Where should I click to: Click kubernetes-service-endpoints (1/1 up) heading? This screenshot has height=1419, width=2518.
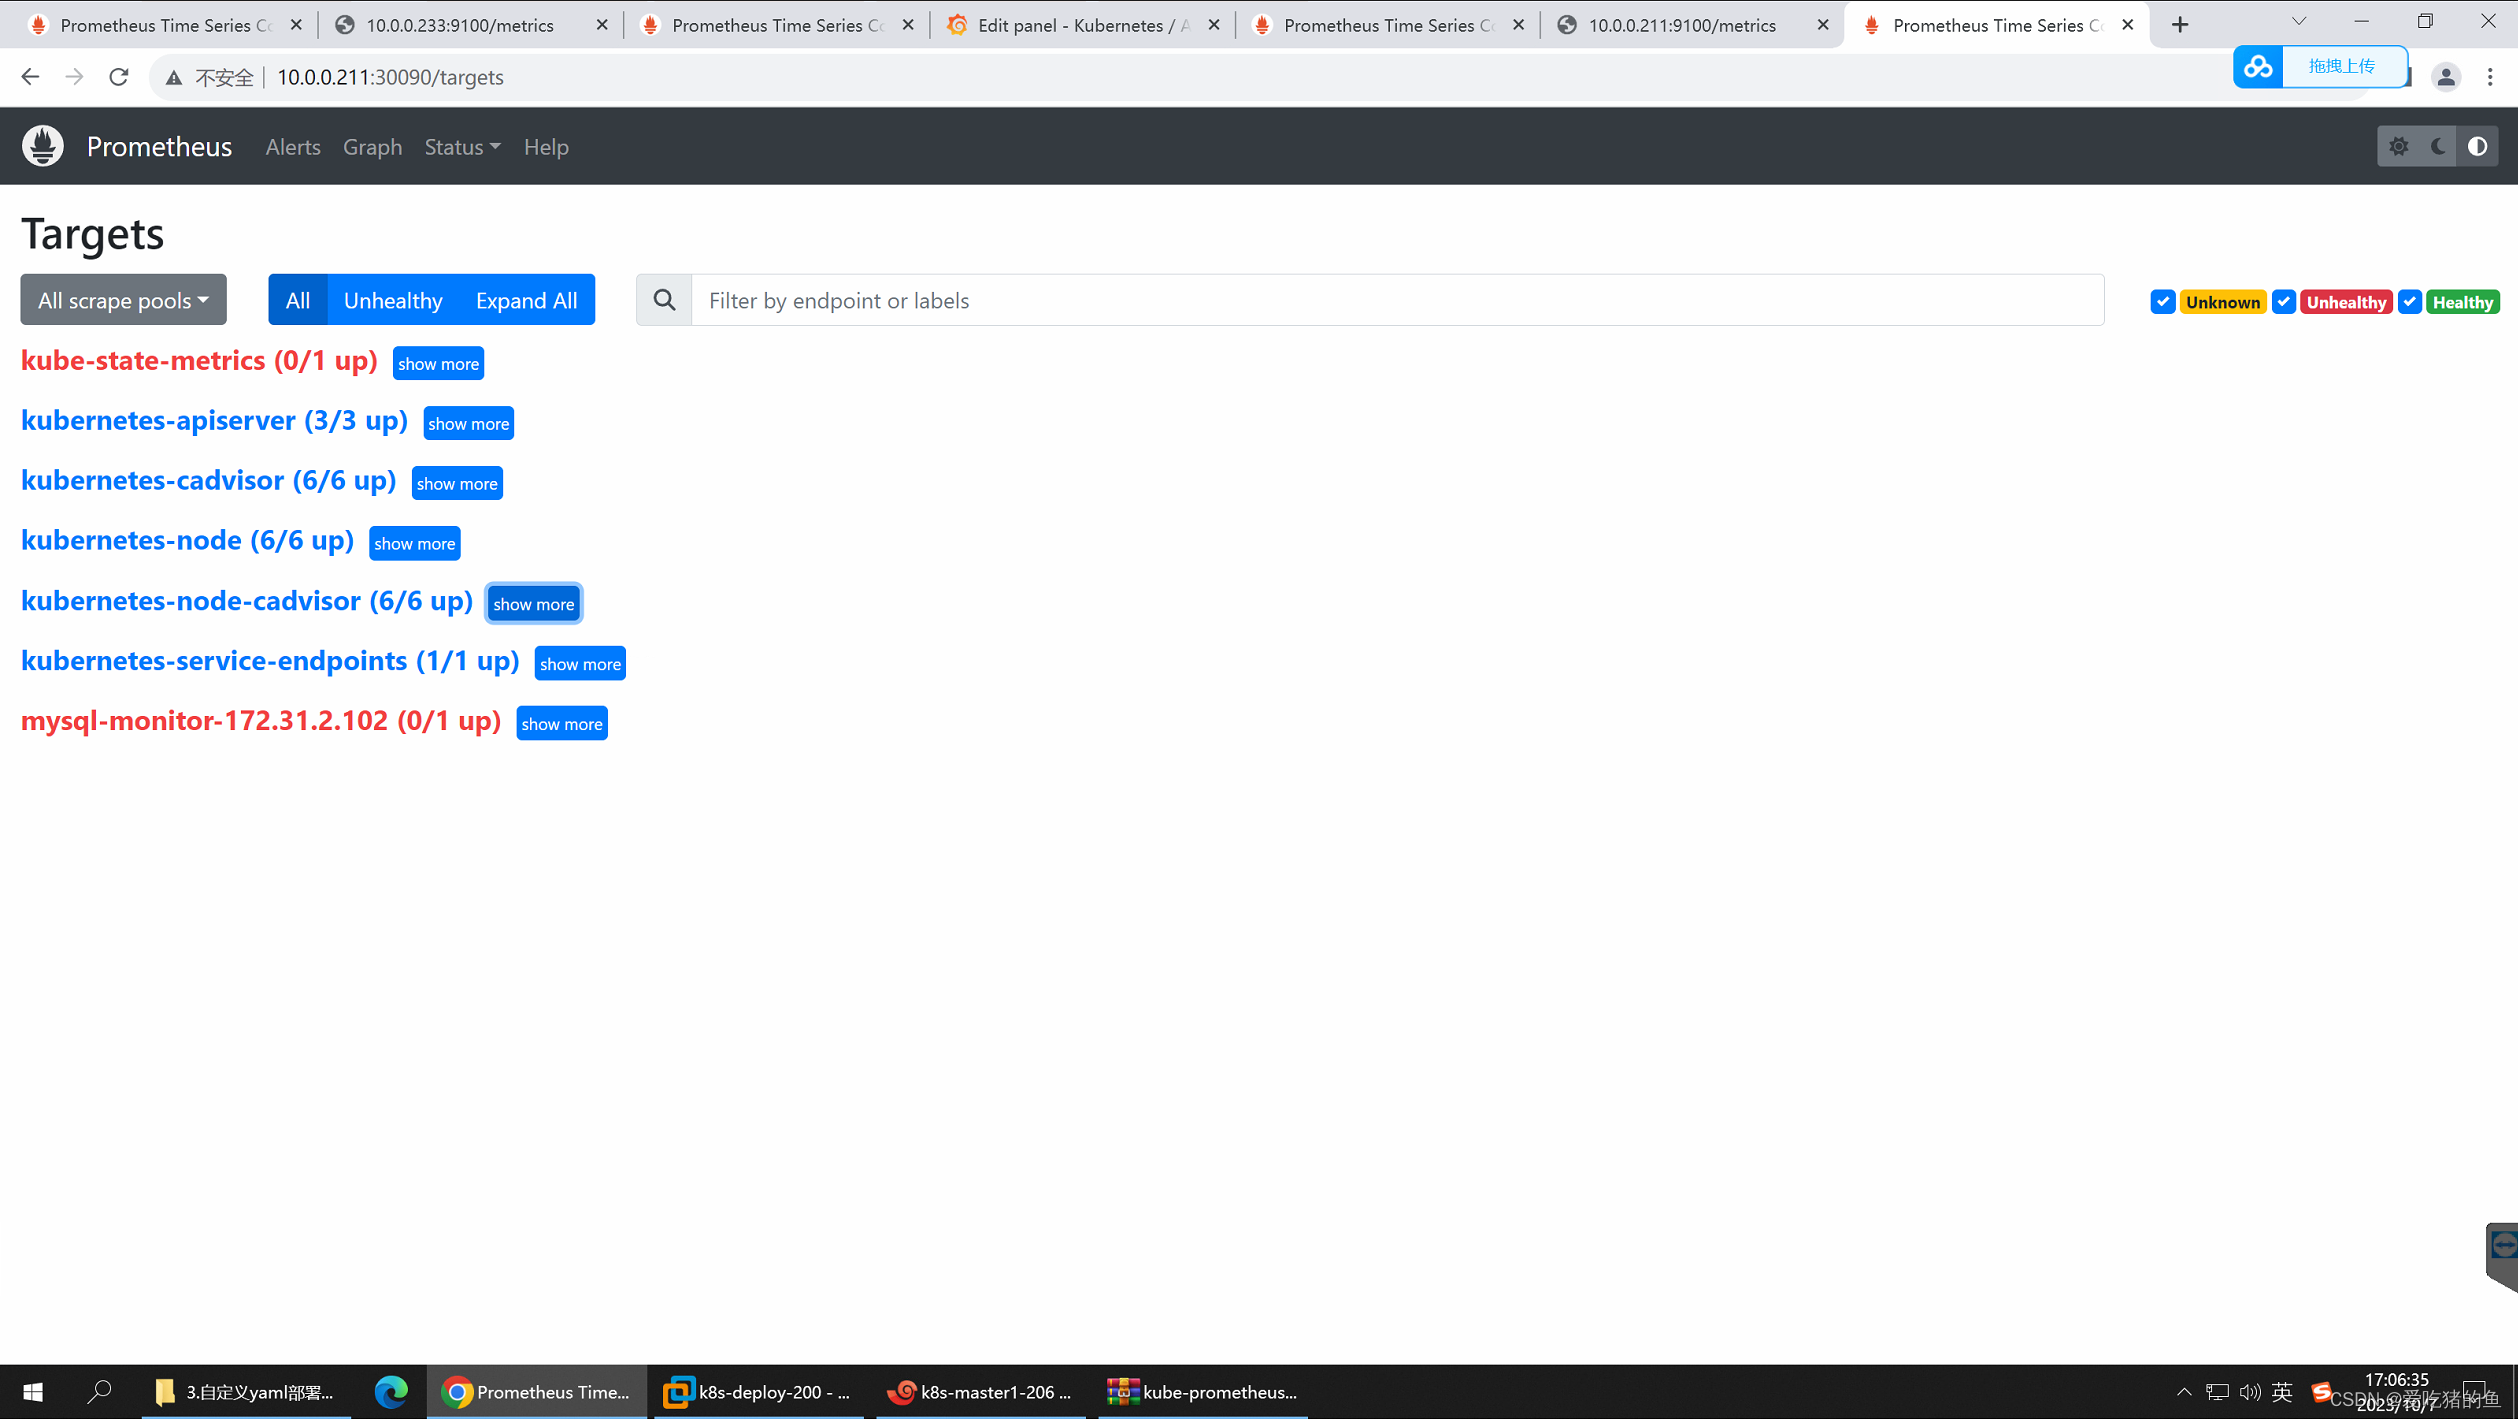click(270, 661)
